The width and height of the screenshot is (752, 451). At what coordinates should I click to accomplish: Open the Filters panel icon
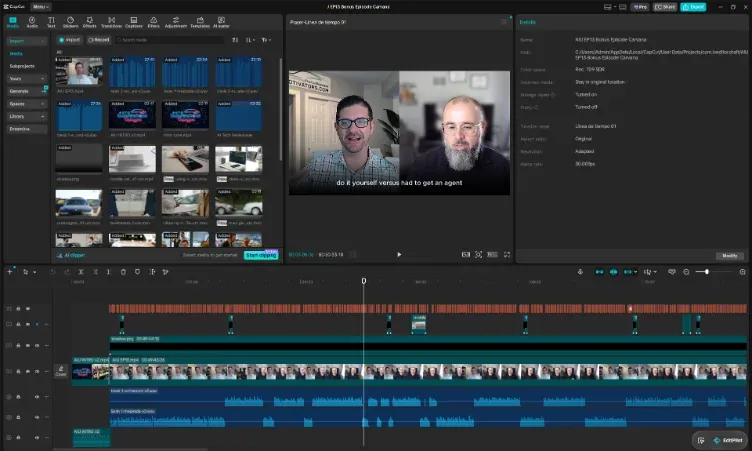[x=153, y=22]
